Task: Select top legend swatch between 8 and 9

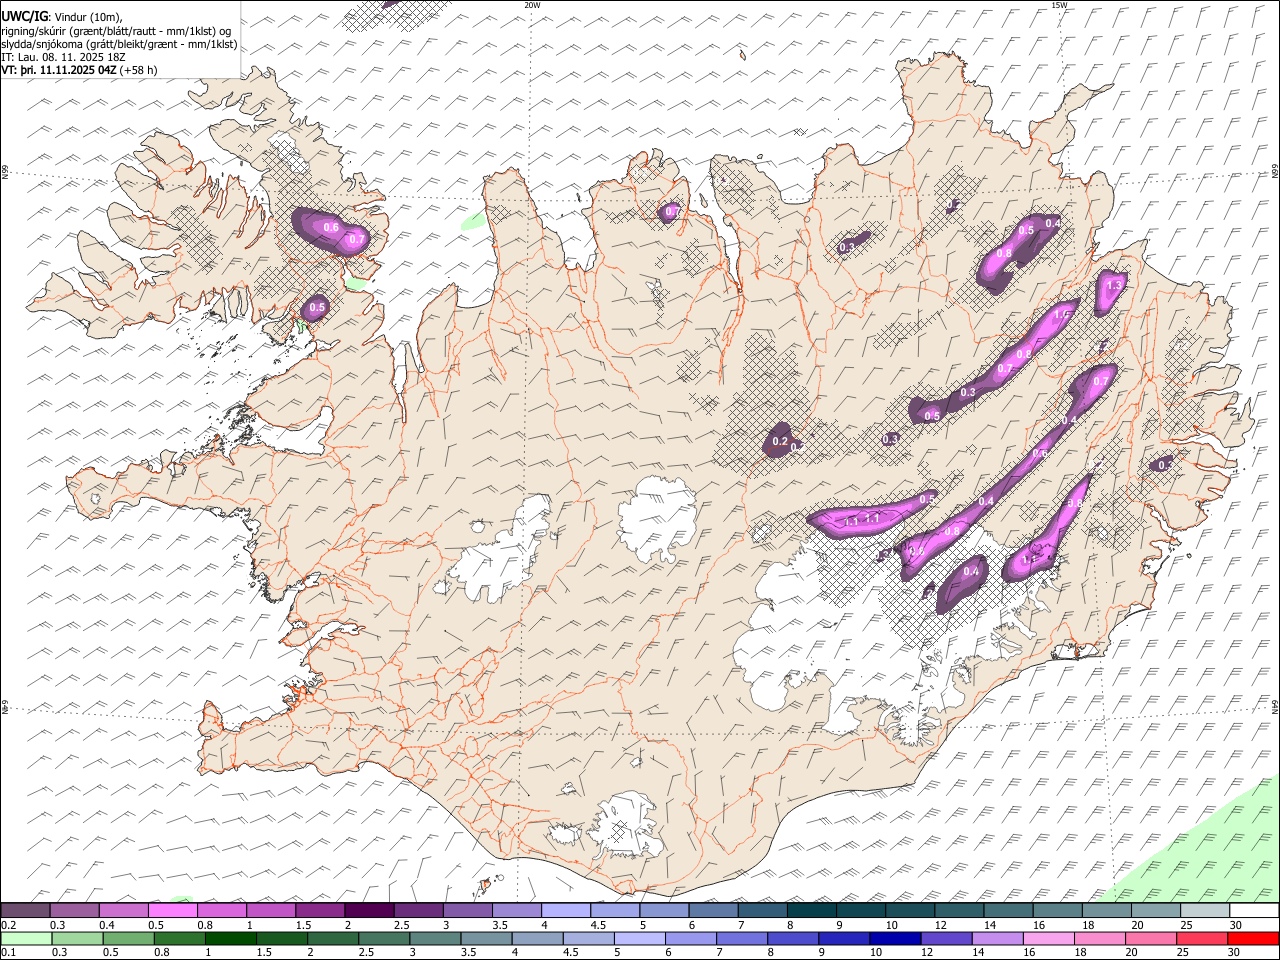Action: [x=812, y=910]
